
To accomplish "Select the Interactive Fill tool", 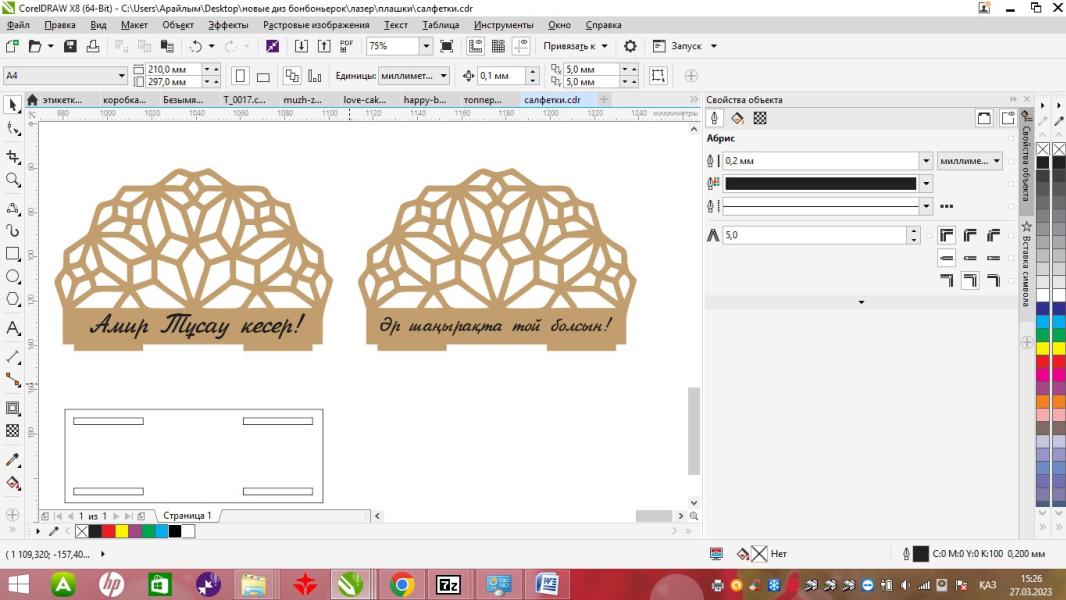I will 12,483.
